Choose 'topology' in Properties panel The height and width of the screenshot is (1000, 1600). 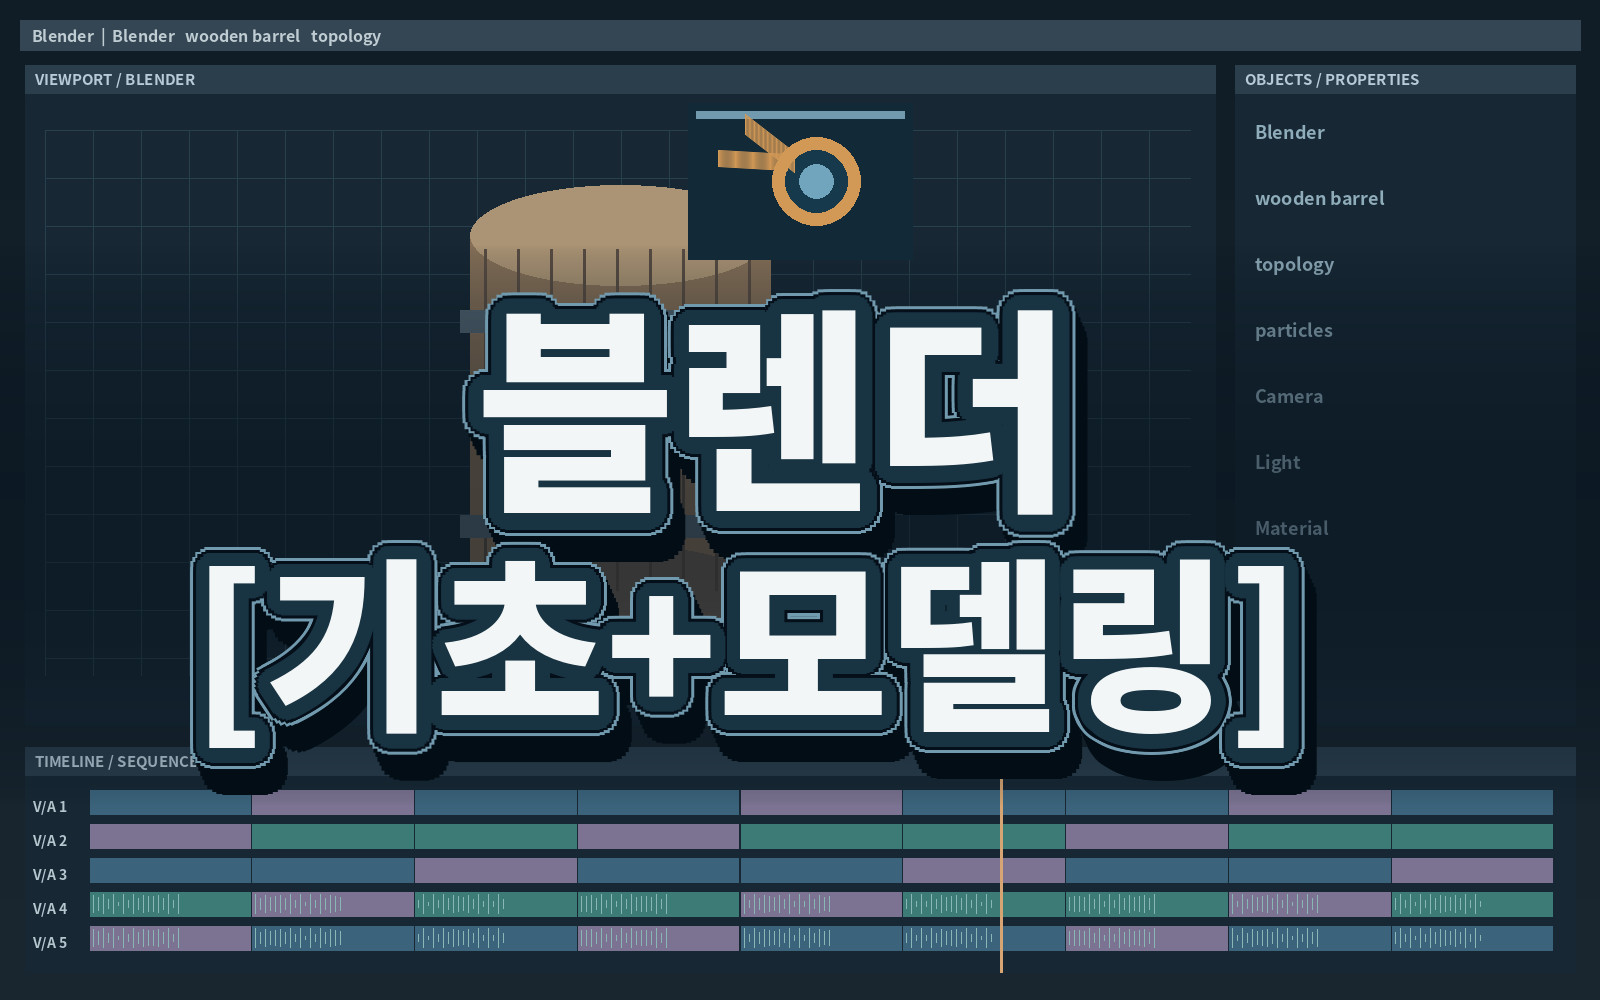pyautogui.click(x=1294, y=264)
